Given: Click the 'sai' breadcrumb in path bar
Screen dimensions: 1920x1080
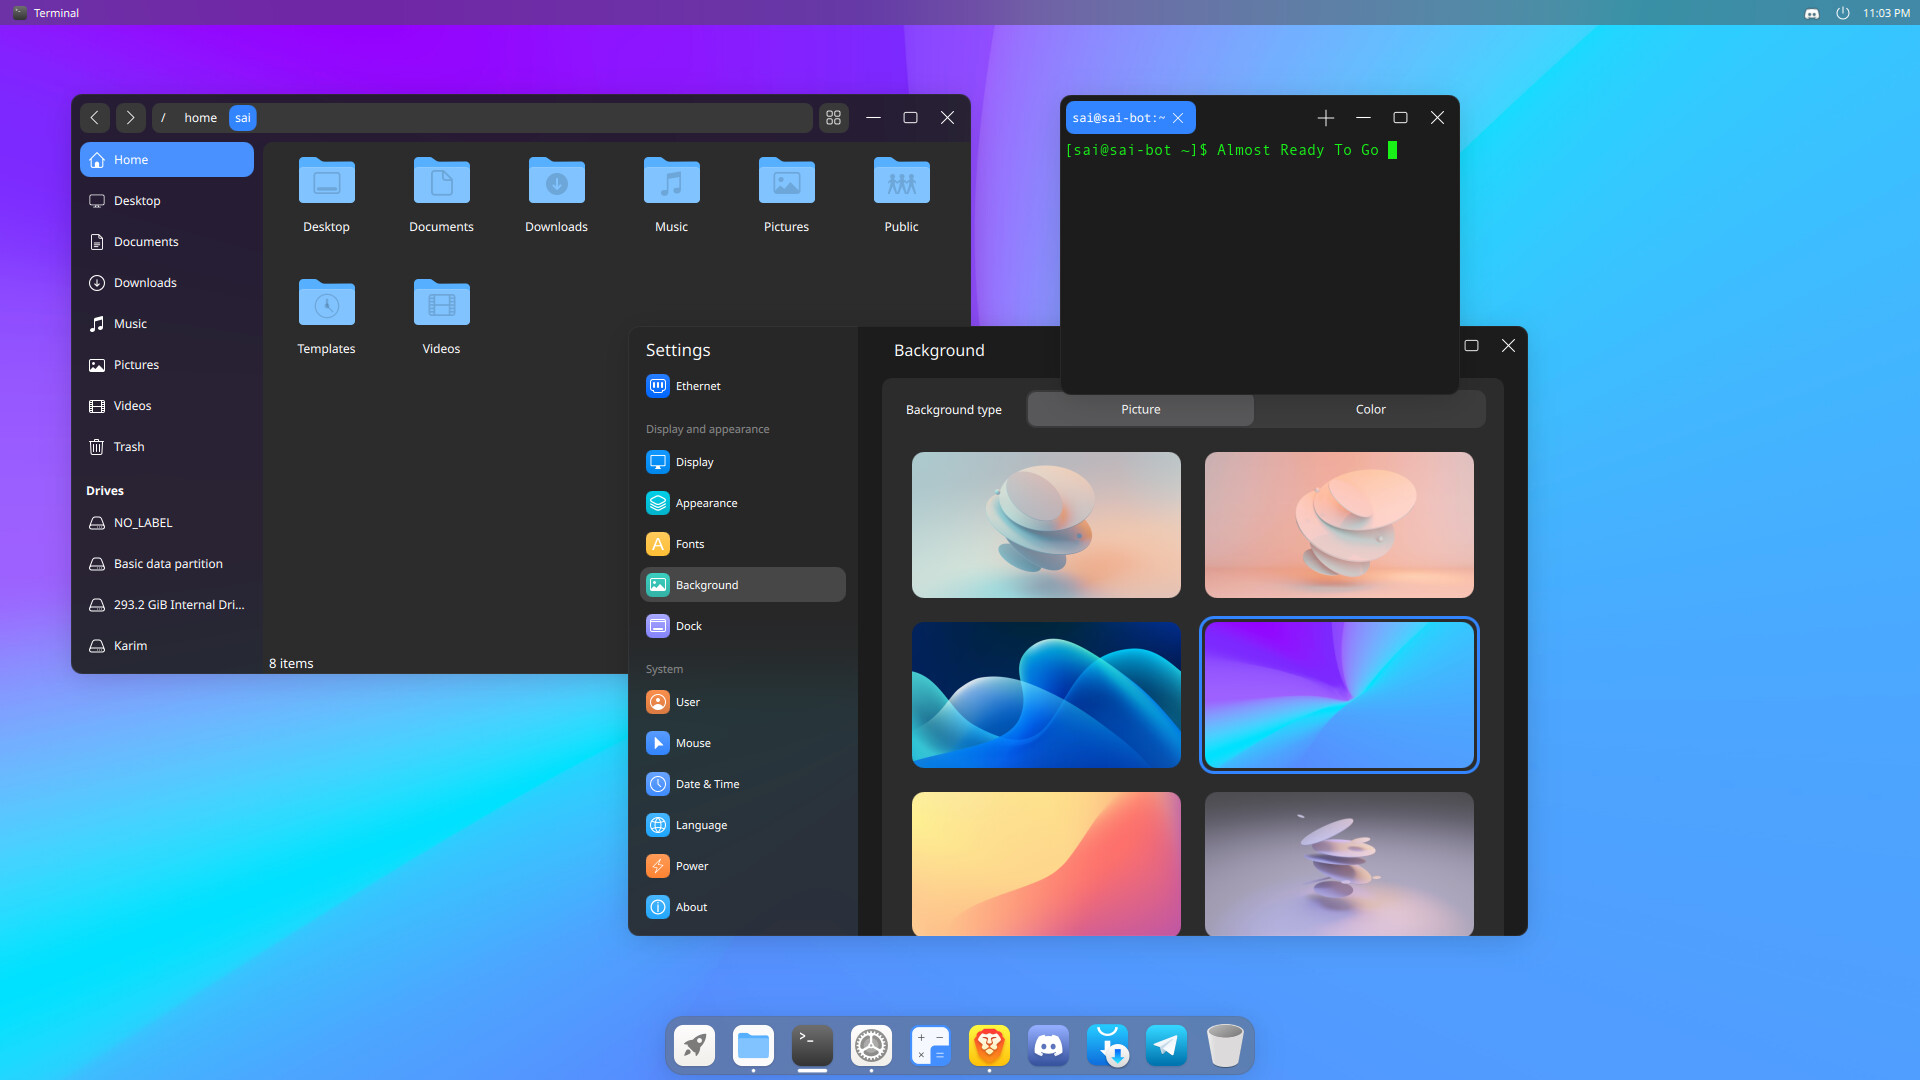Looking at the screenshot, I should pyautogui.click(x=243, y=118).
